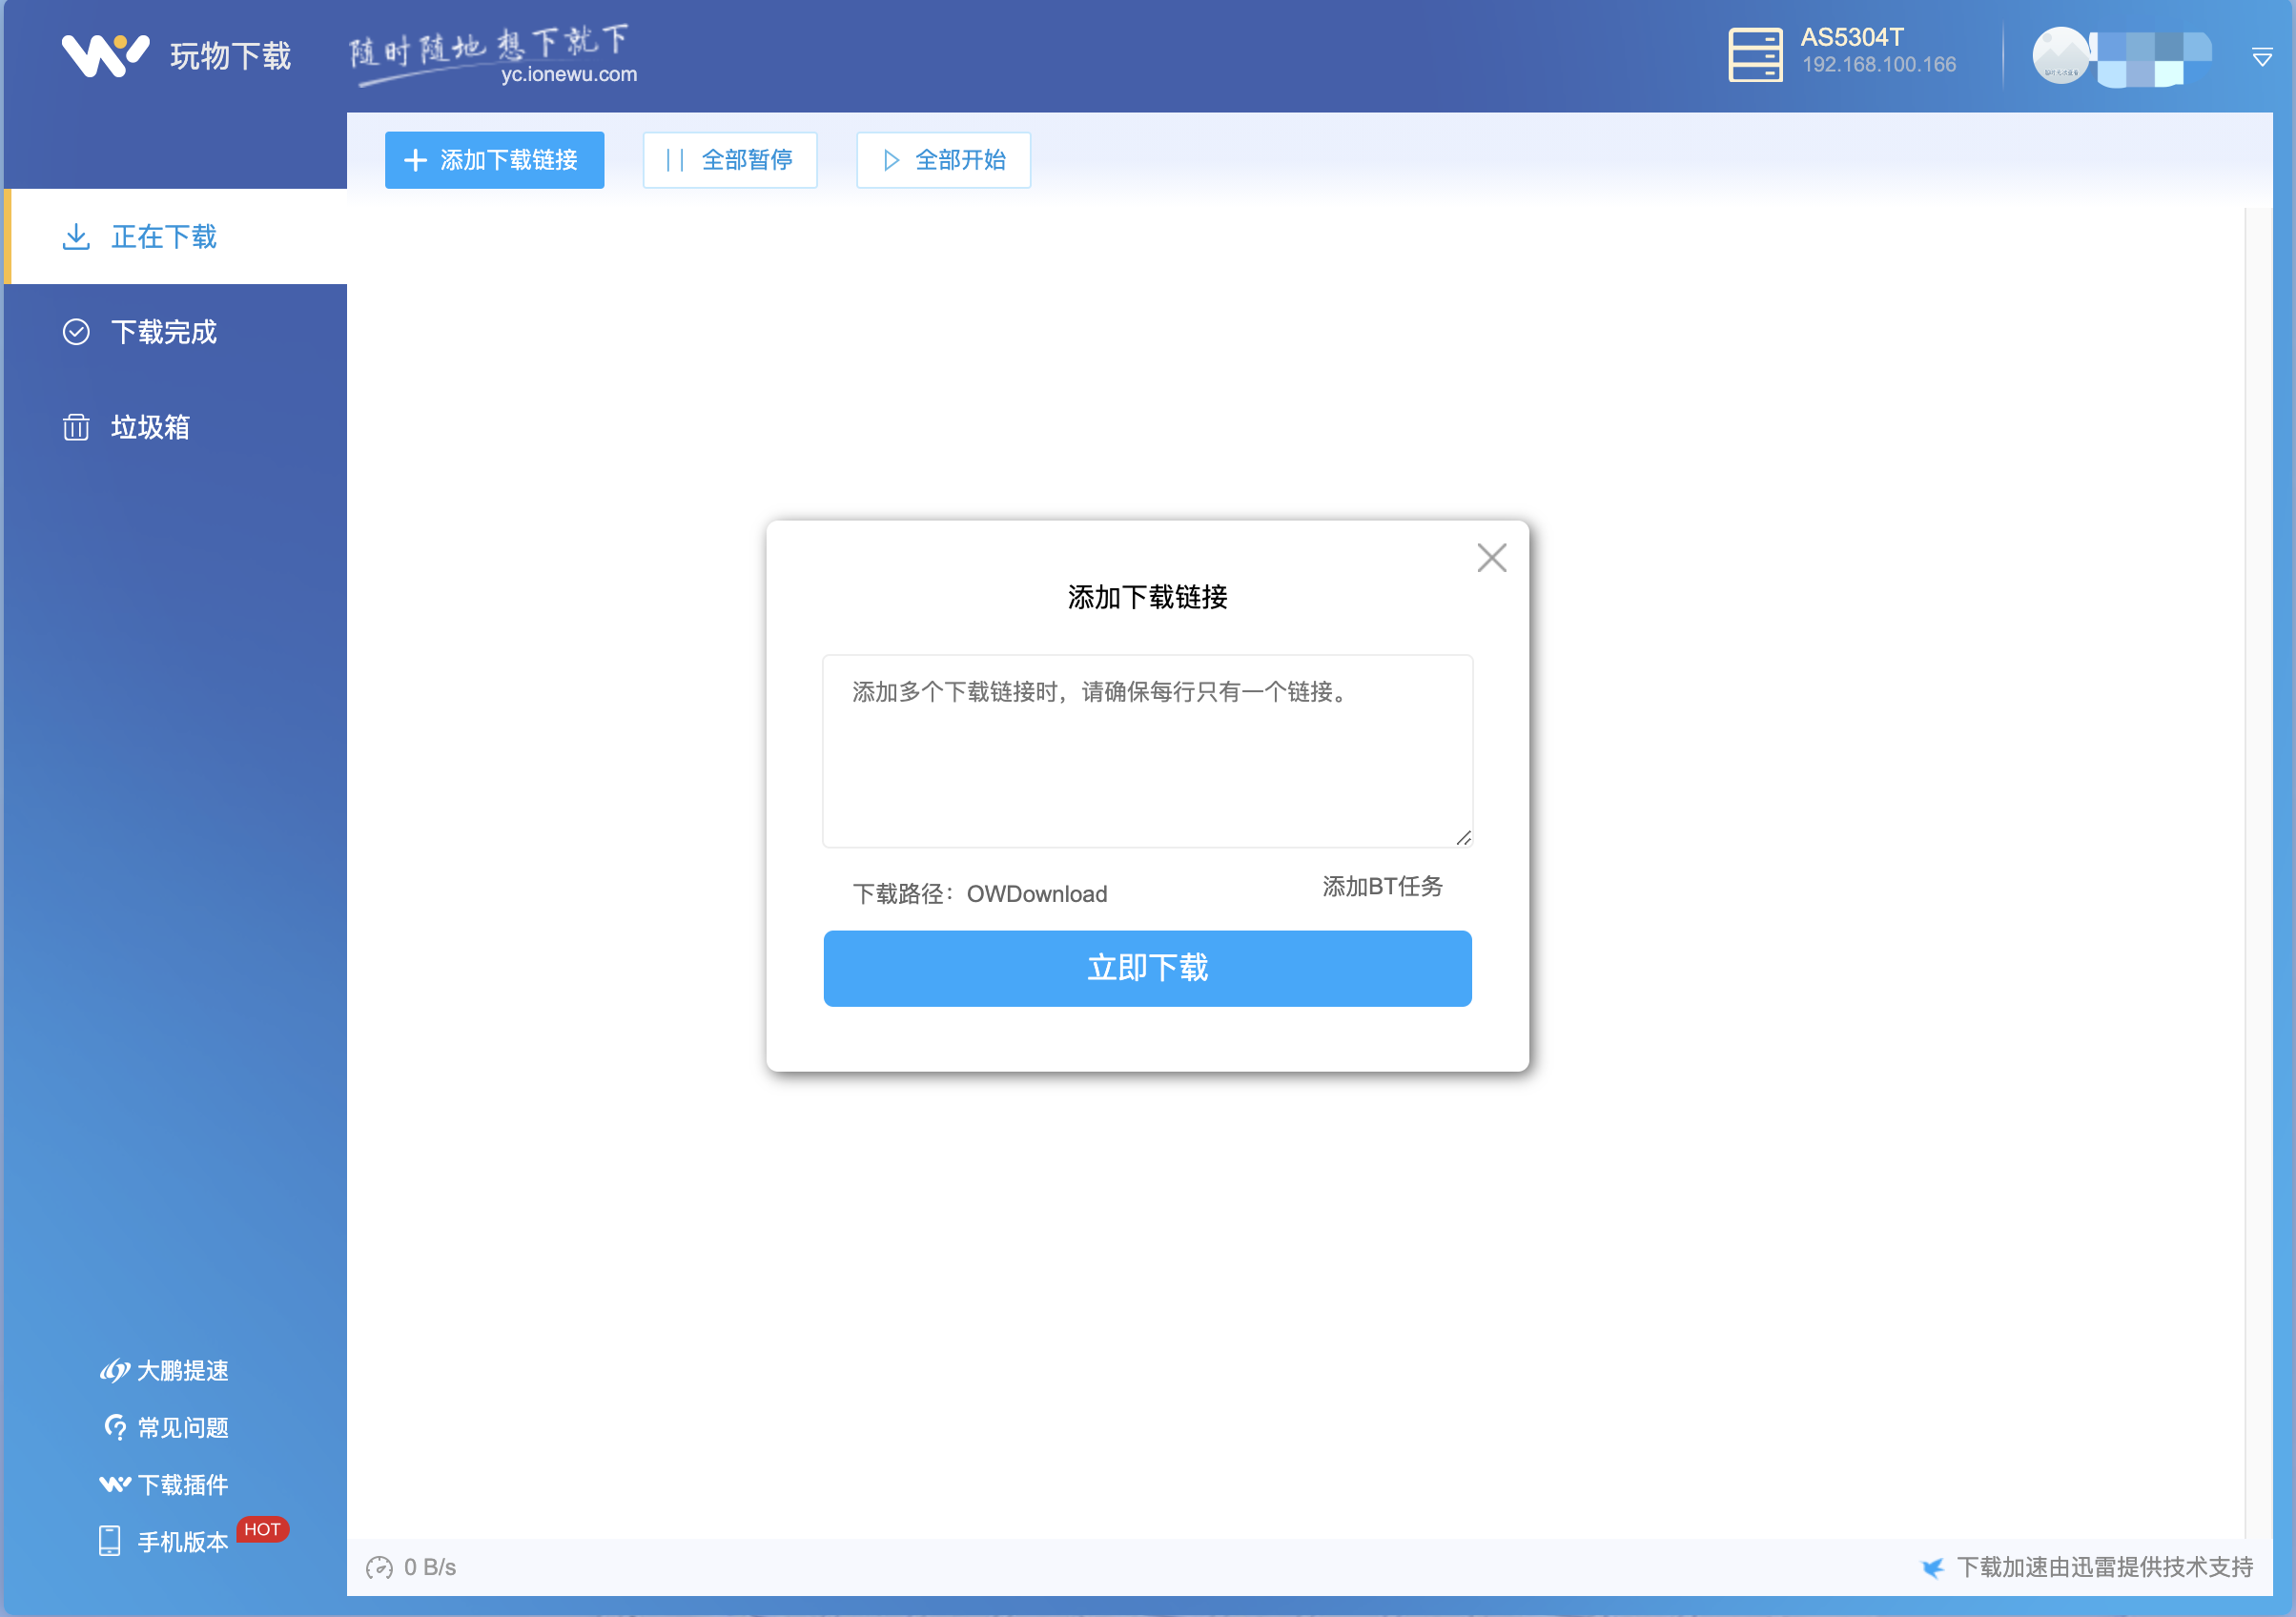Open 手机版本 mobile version link

(182, 1543)
